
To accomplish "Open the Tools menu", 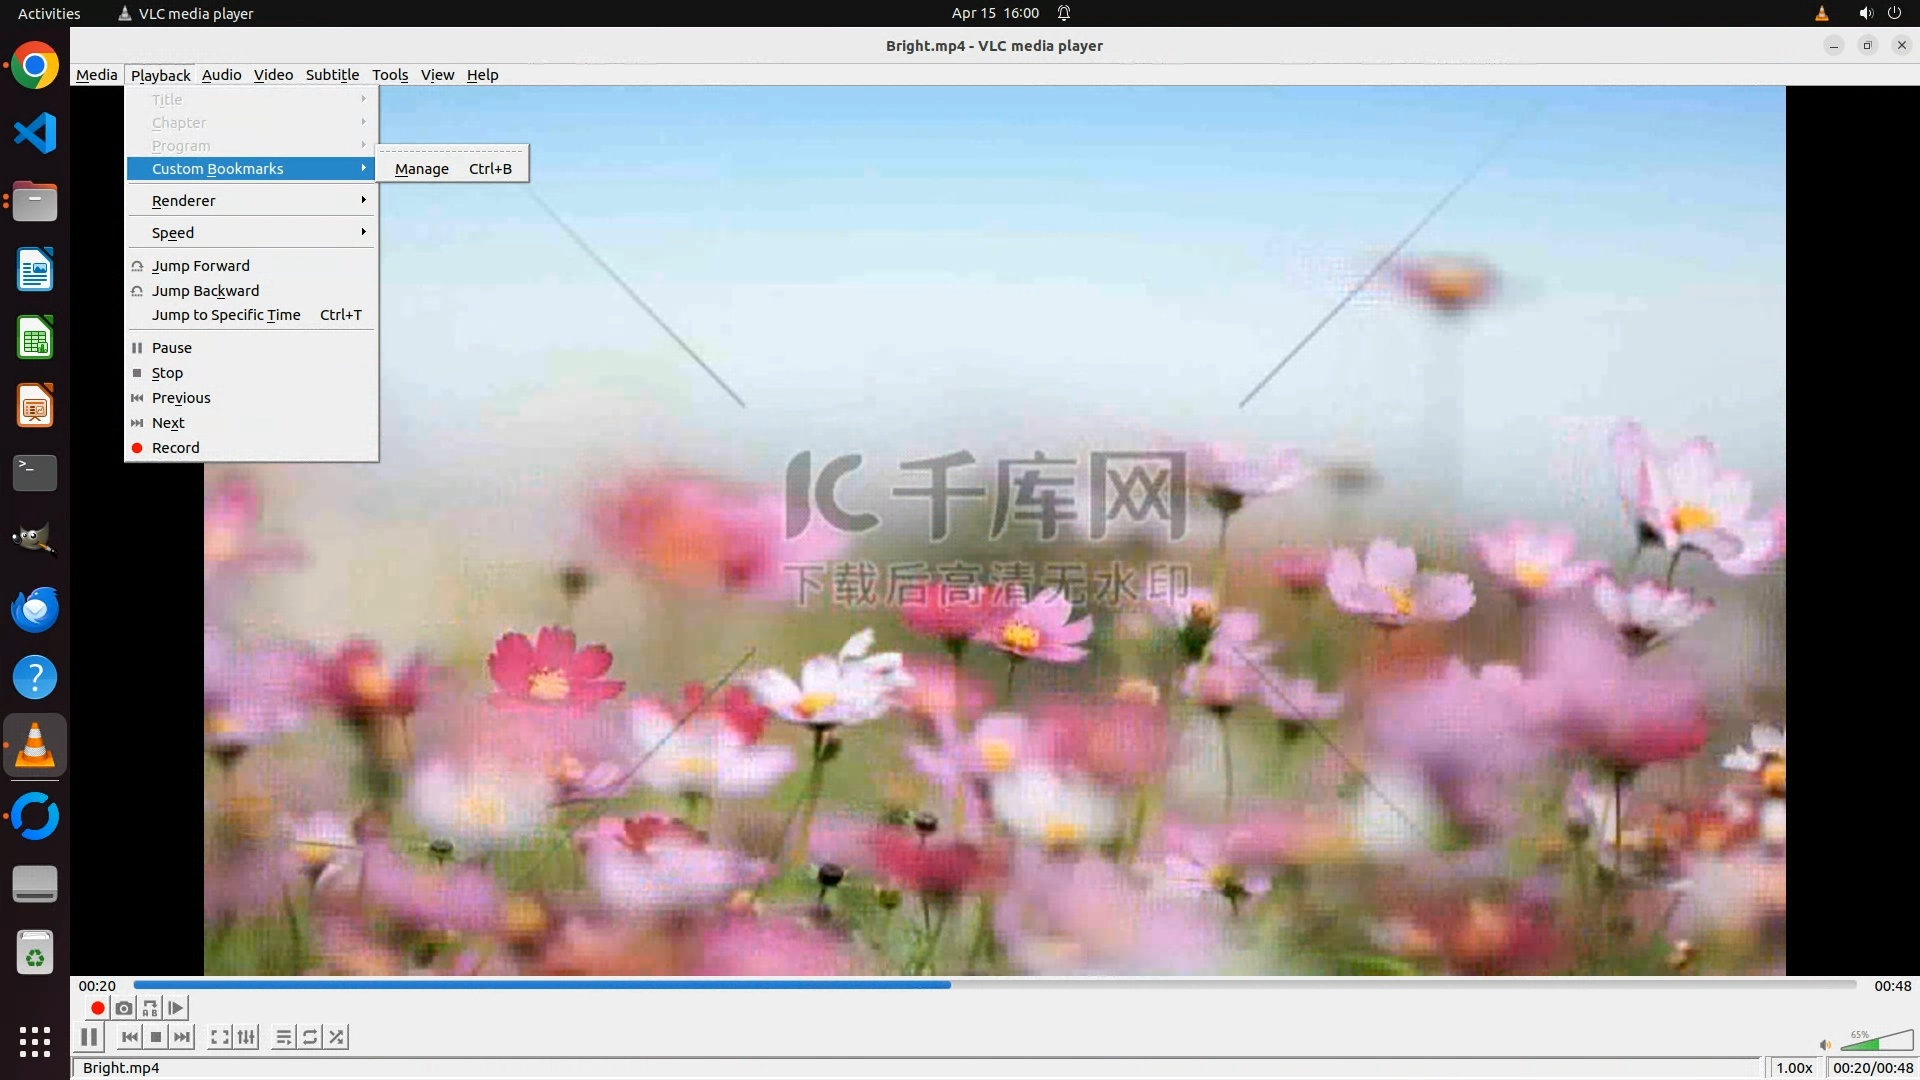I will [389, 75].
